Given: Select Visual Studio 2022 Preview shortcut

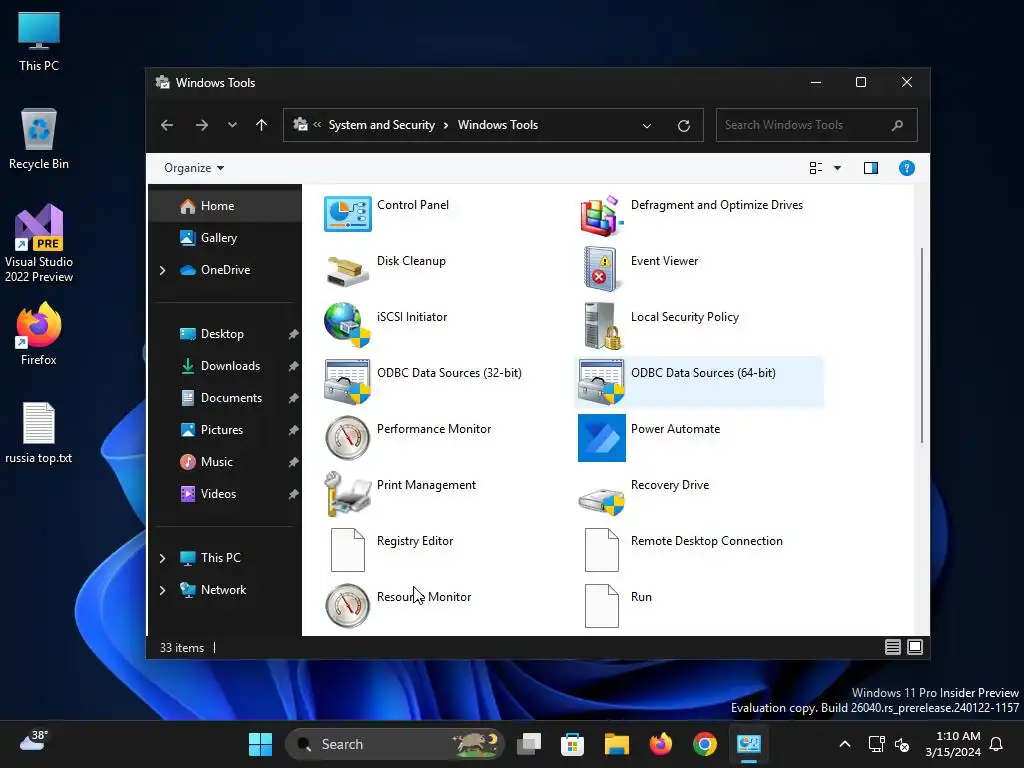Looking at the screenshot, I should point(39,243).
